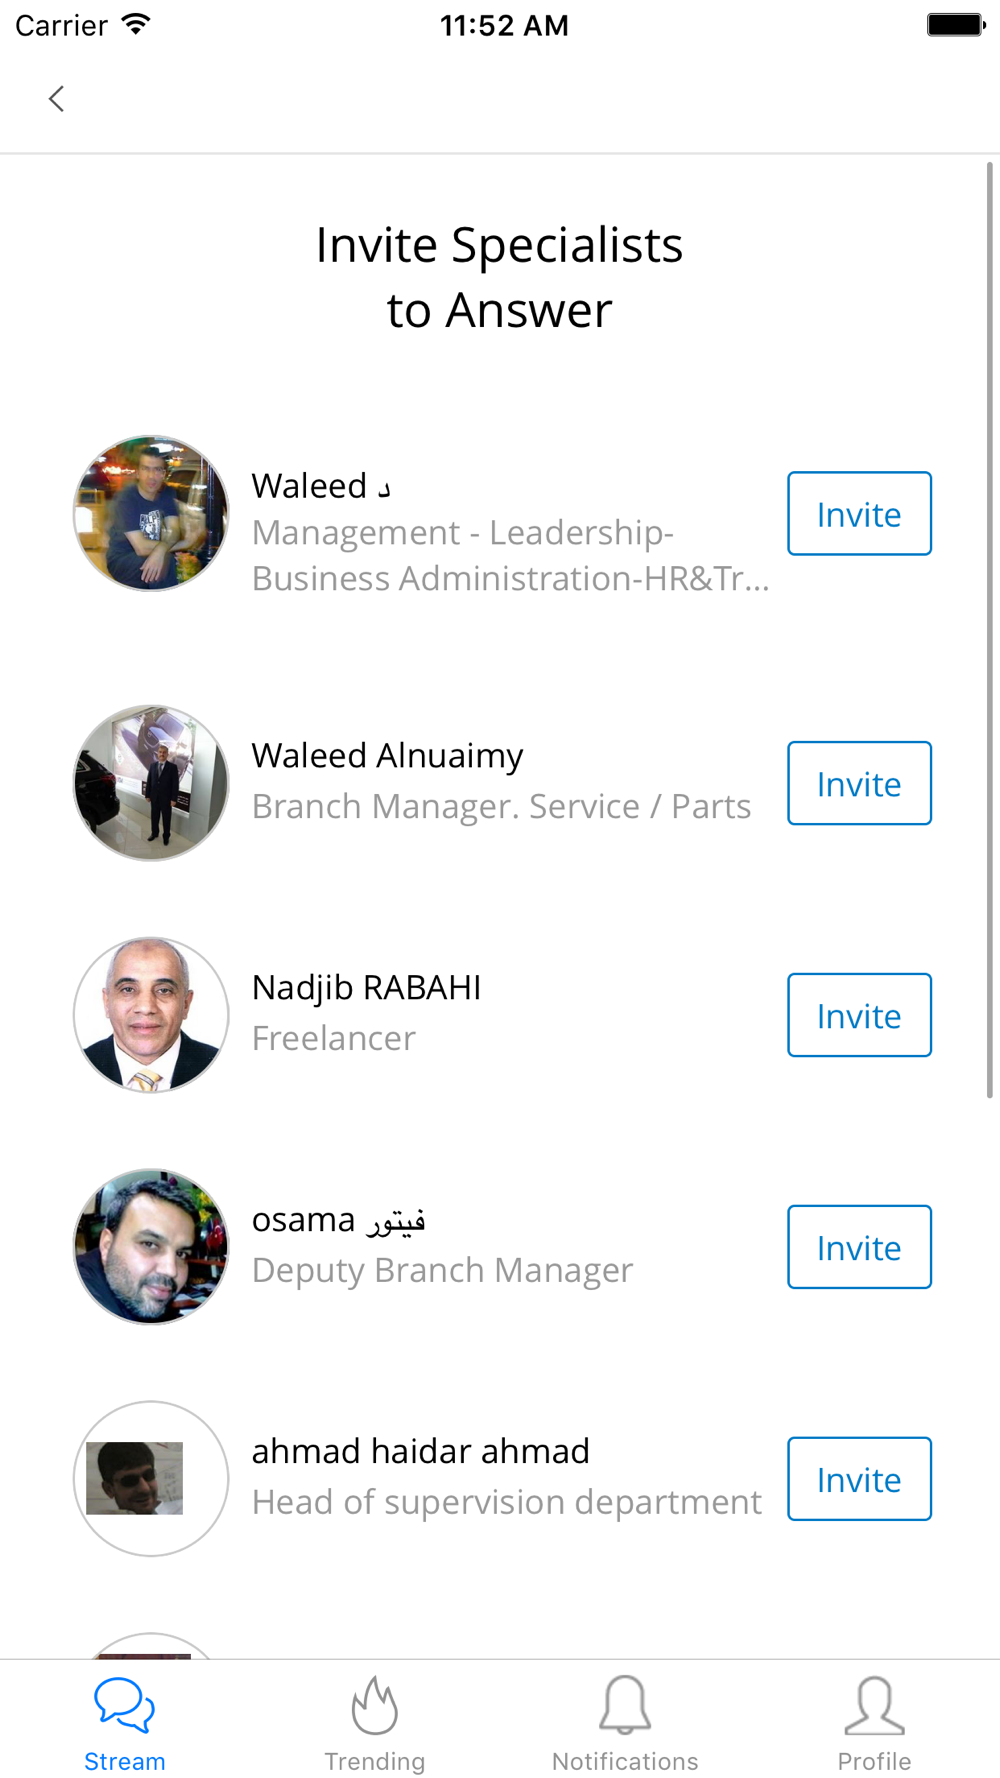This screenshot has height=1778, width=1000.
Task: Invite Waleed Alnuaimy to answer
Action: [859, 784]
